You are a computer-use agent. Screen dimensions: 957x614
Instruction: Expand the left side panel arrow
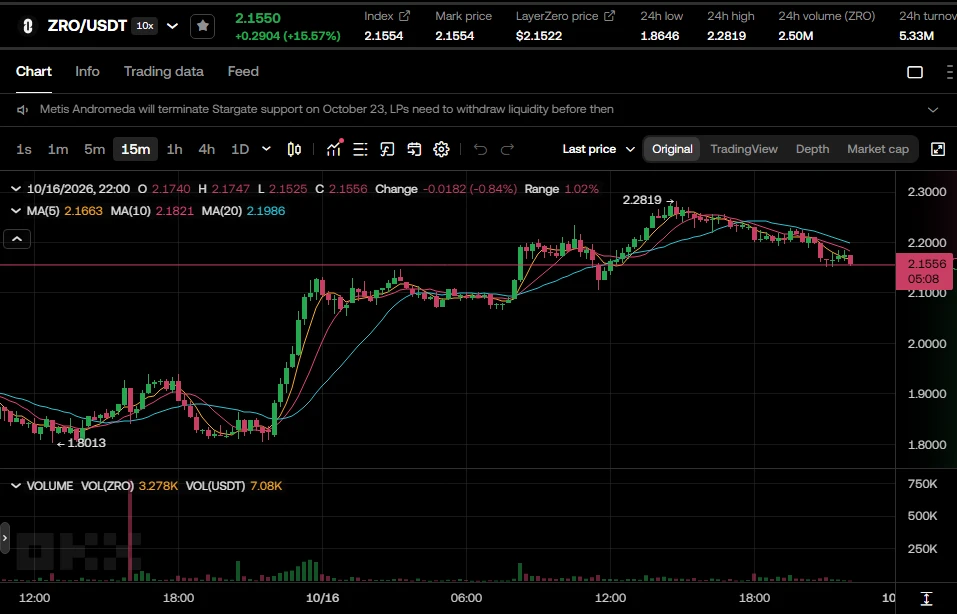pyautogui.click(x=5, y=538)
